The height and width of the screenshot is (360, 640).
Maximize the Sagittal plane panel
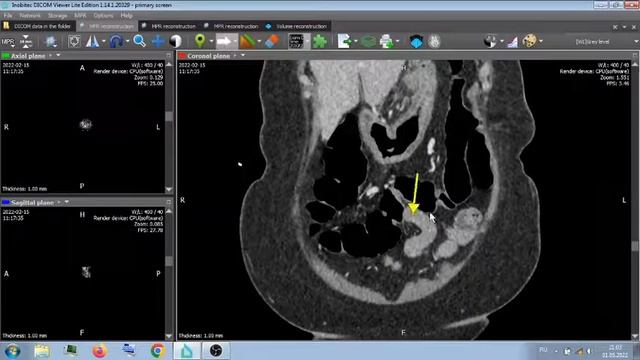(x=169, y=202)
